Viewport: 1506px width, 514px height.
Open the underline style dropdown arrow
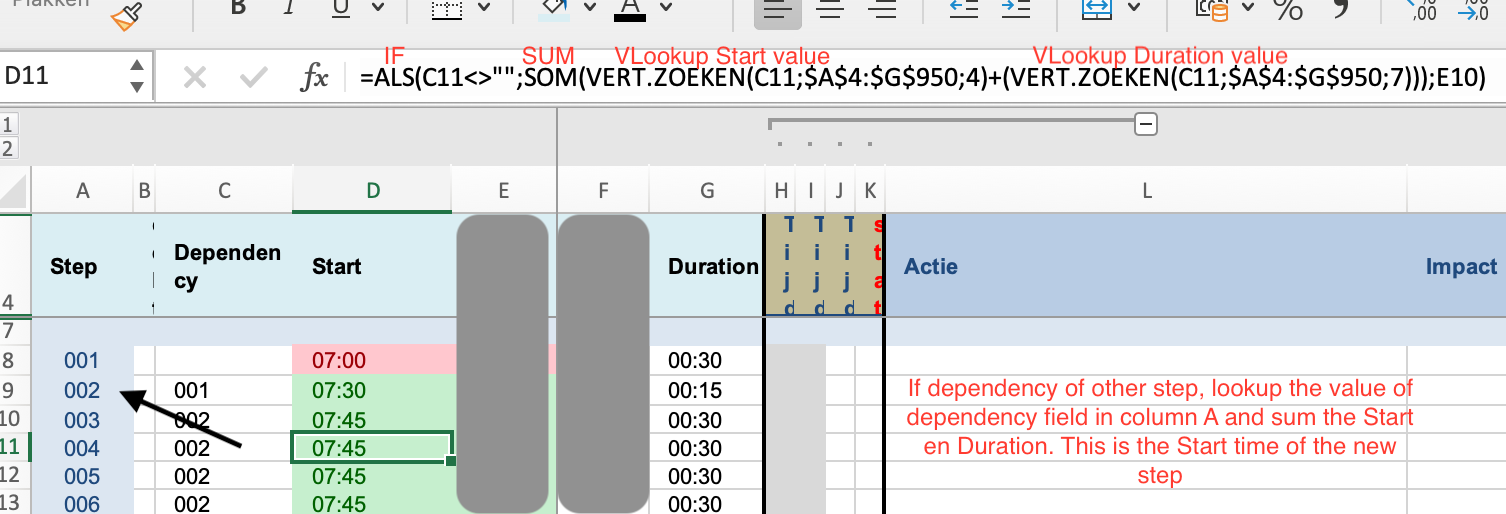pyautogui.click(x=377, y=8)
